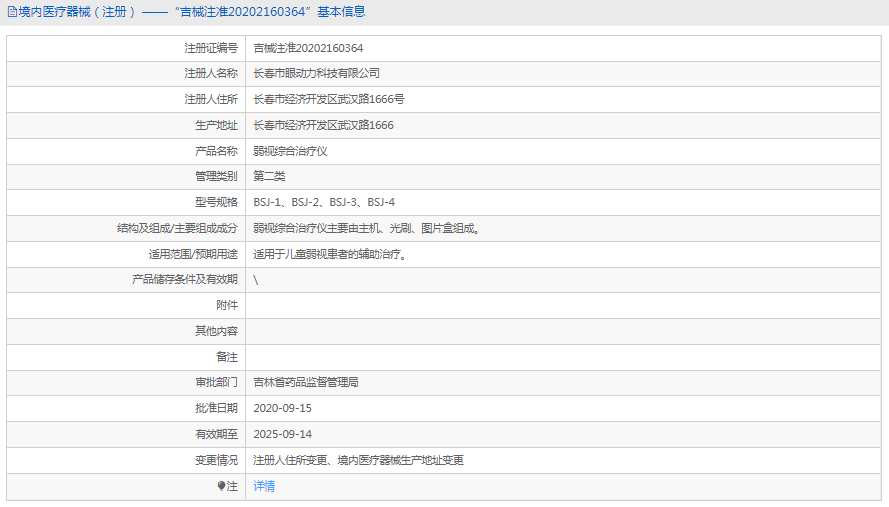Click change record 注册人住所变更、境内医疗器械生产地址变更

coord(358,460)
